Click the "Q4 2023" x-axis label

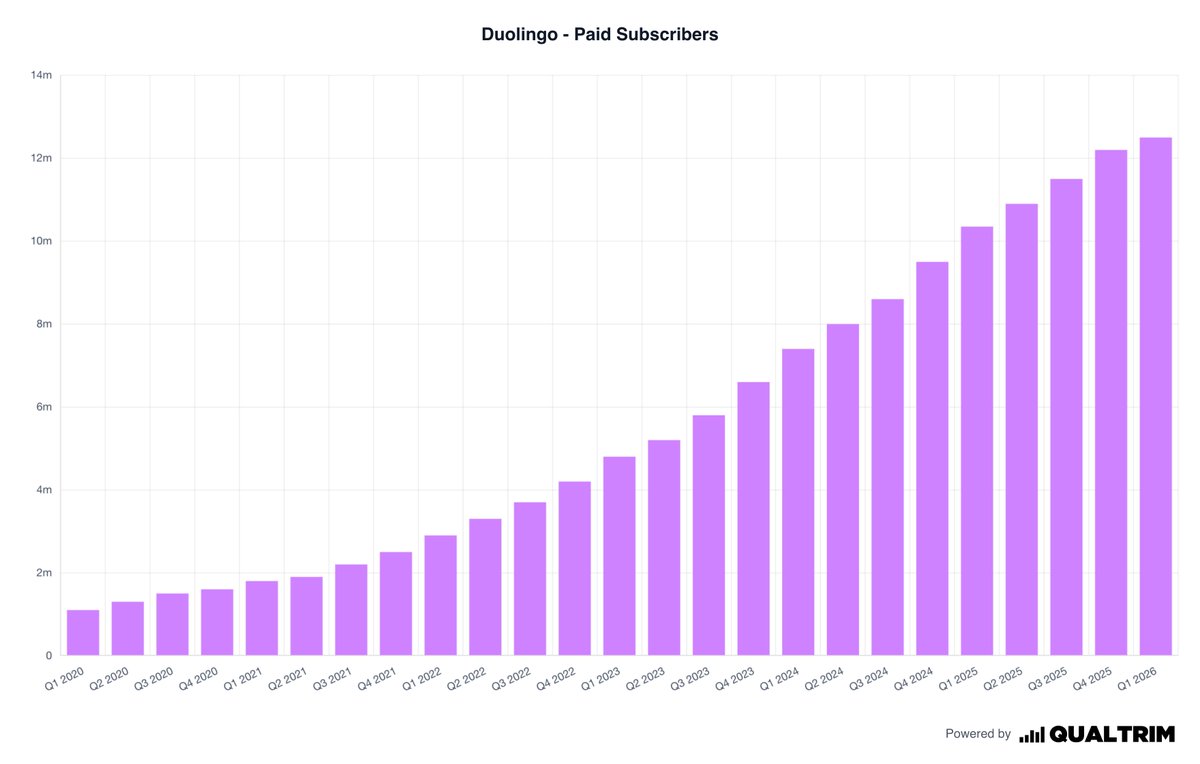point(734,680)
